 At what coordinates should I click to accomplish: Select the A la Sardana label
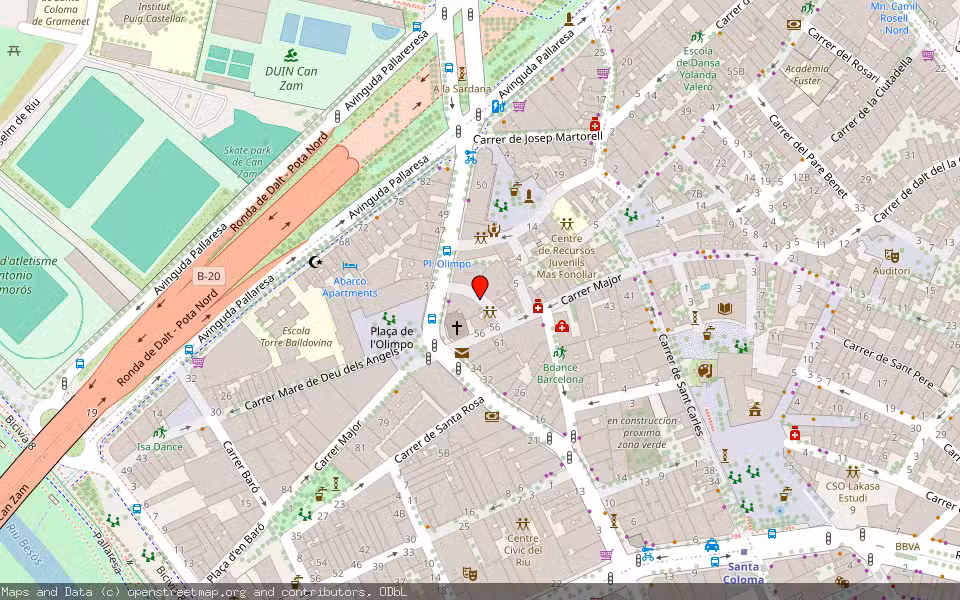pyautogui.click(x=462, y=89)
